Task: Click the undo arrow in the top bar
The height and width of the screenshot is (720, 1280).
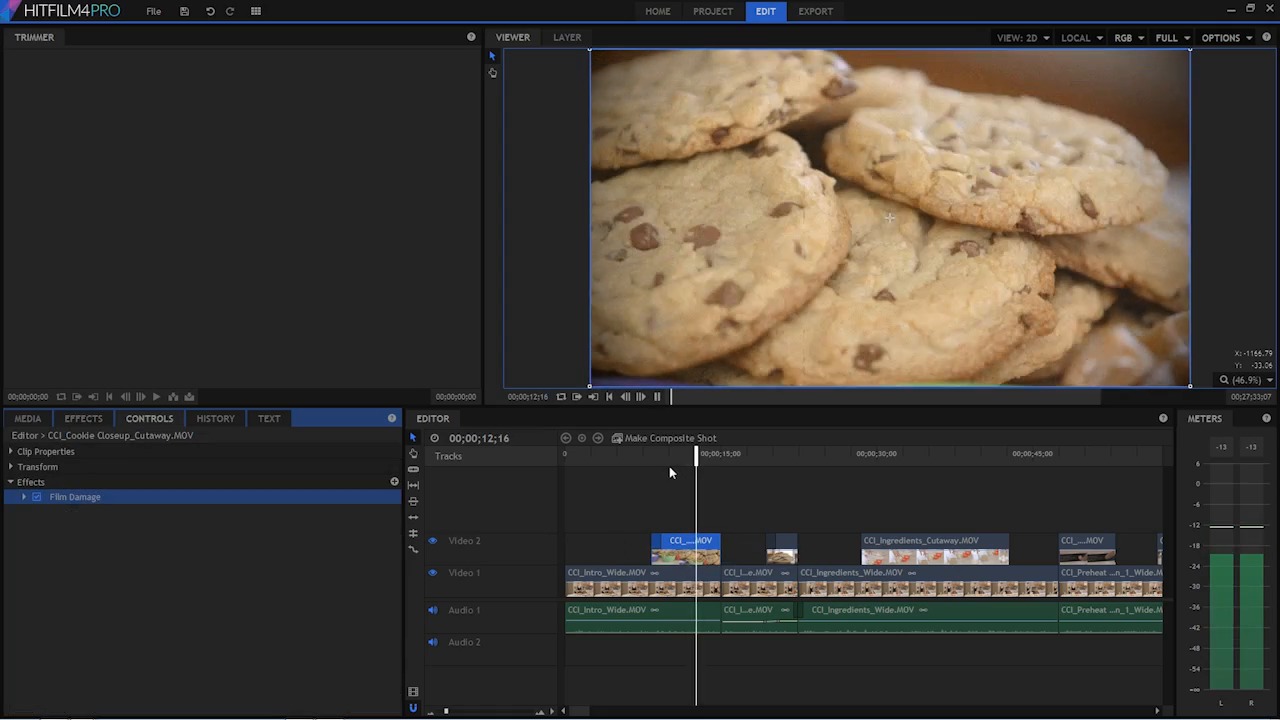Action: click(x=210, y=11)
